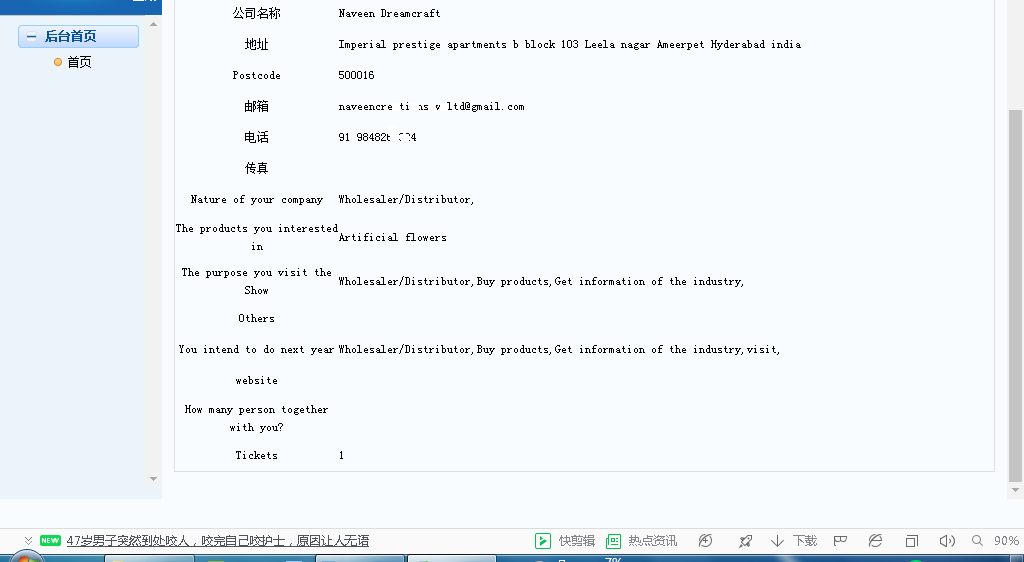1024x562 pixels.
Task: Click the Tickets label
Action: pyautogui.click(x=257, y=455)
